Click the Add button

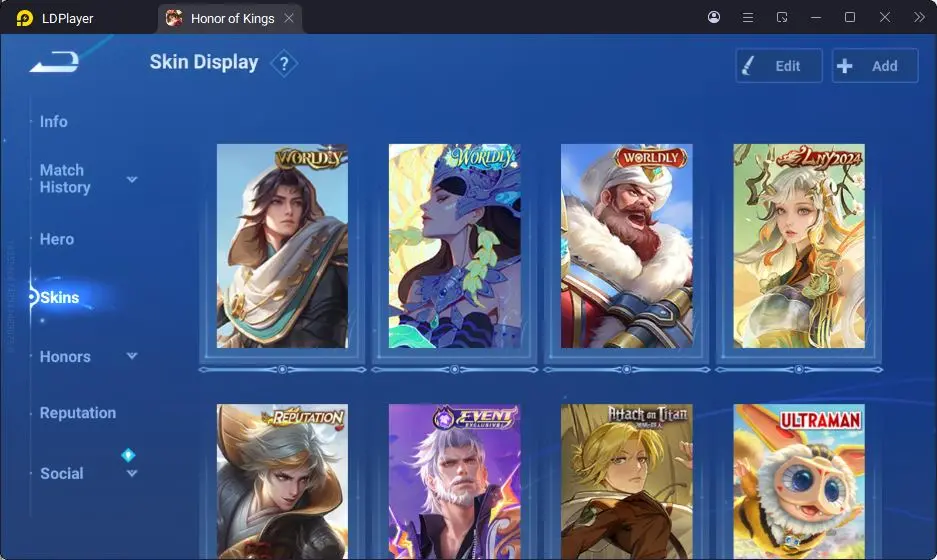(x=875, y=66)
